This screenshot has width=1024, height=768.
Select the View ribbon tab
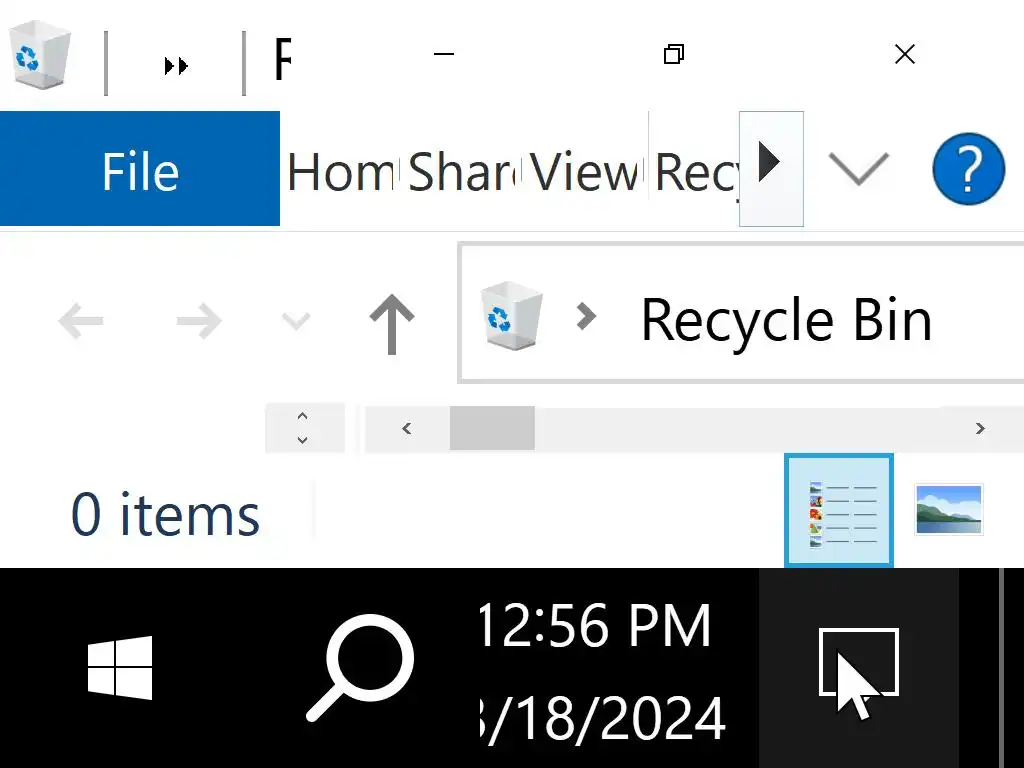(x=584, y=173)
